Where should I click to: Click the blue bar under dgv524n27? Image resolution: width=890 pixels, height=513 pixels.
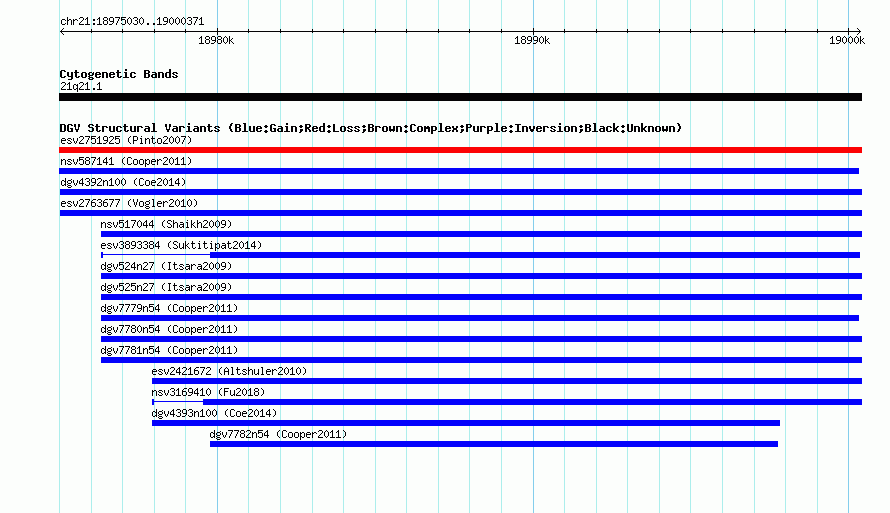point(481,276)
